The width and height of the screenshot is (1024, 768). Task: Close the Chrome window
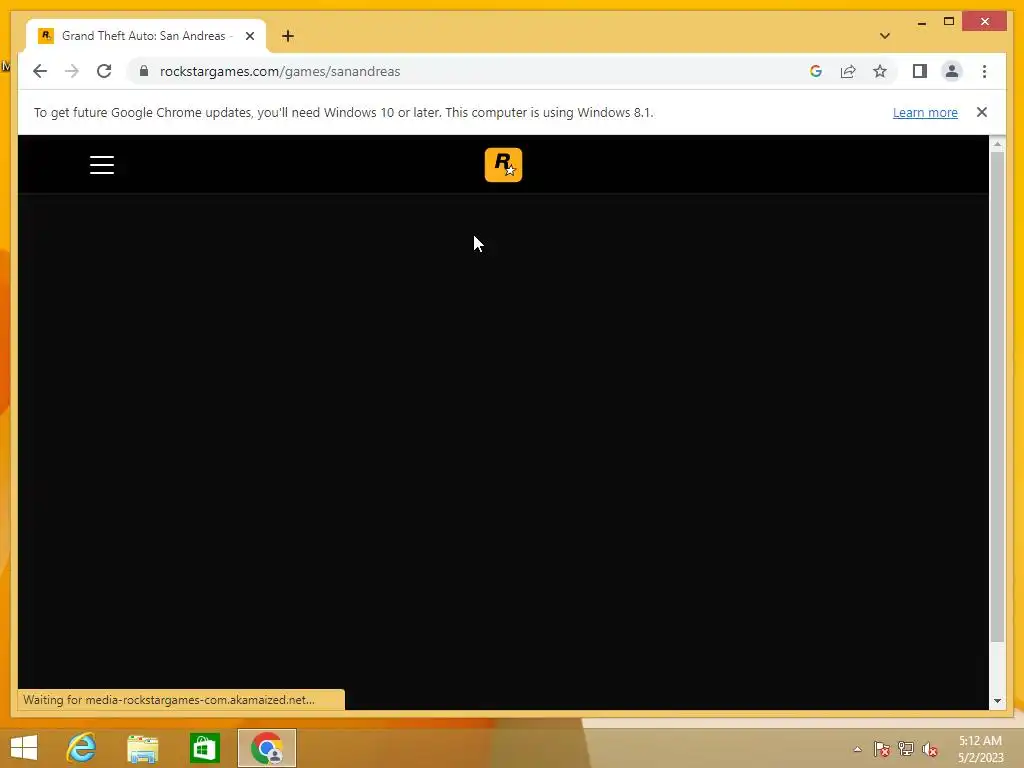pos(985,22)
